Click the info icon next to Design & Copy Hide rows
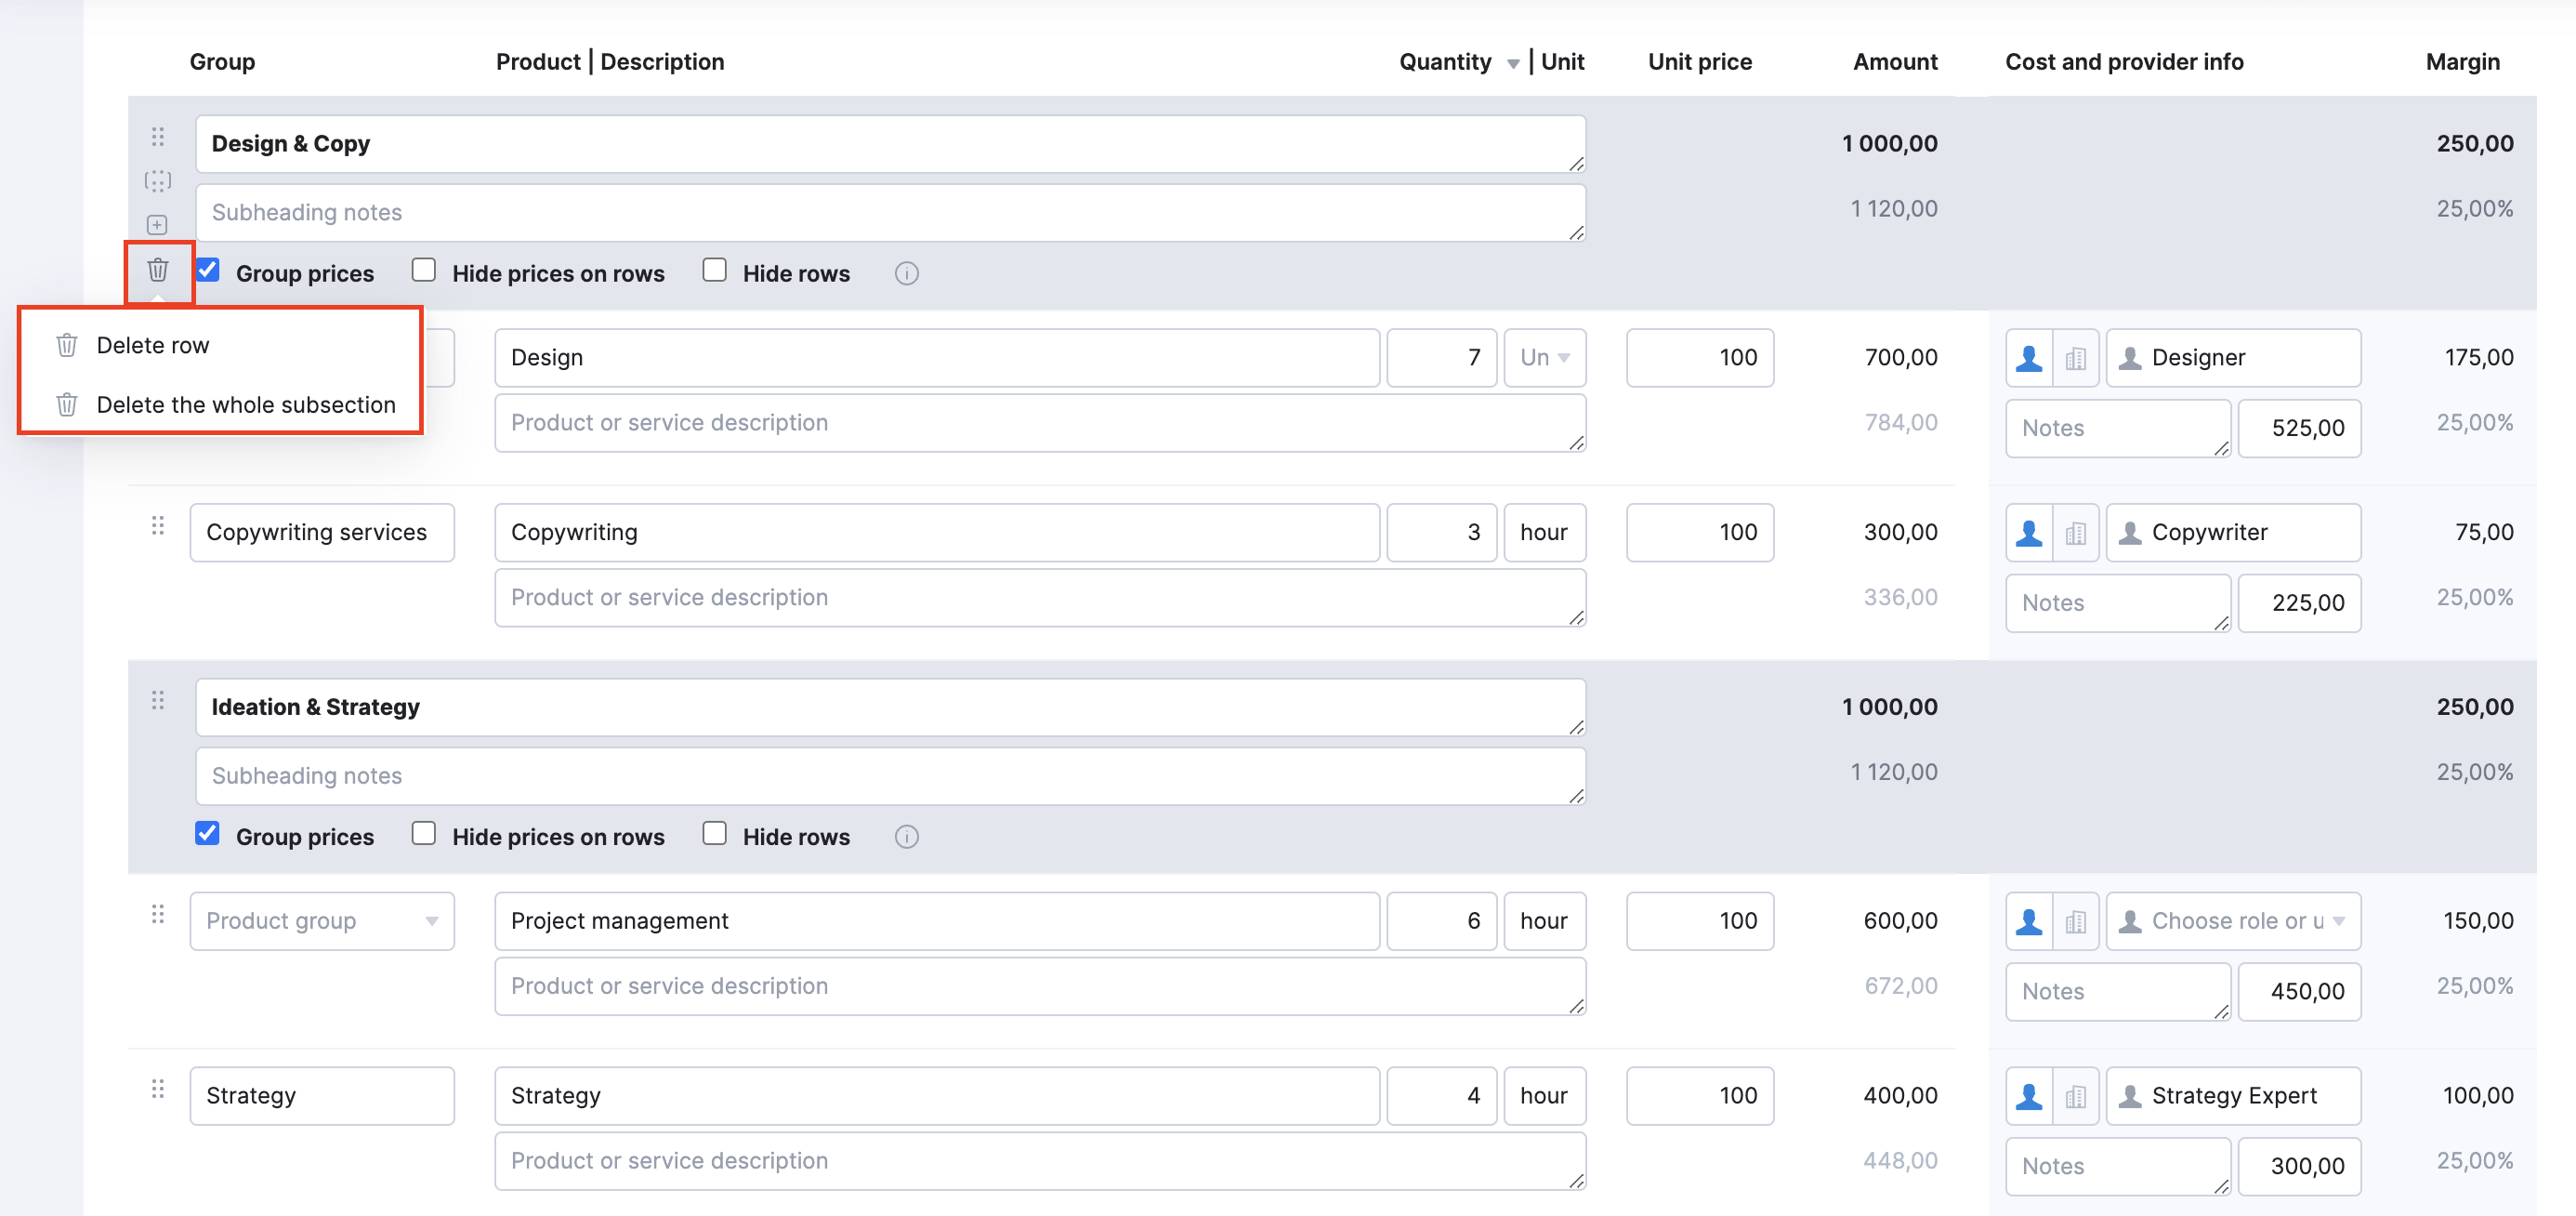The image size is (2576, 1216). (906, 274)
